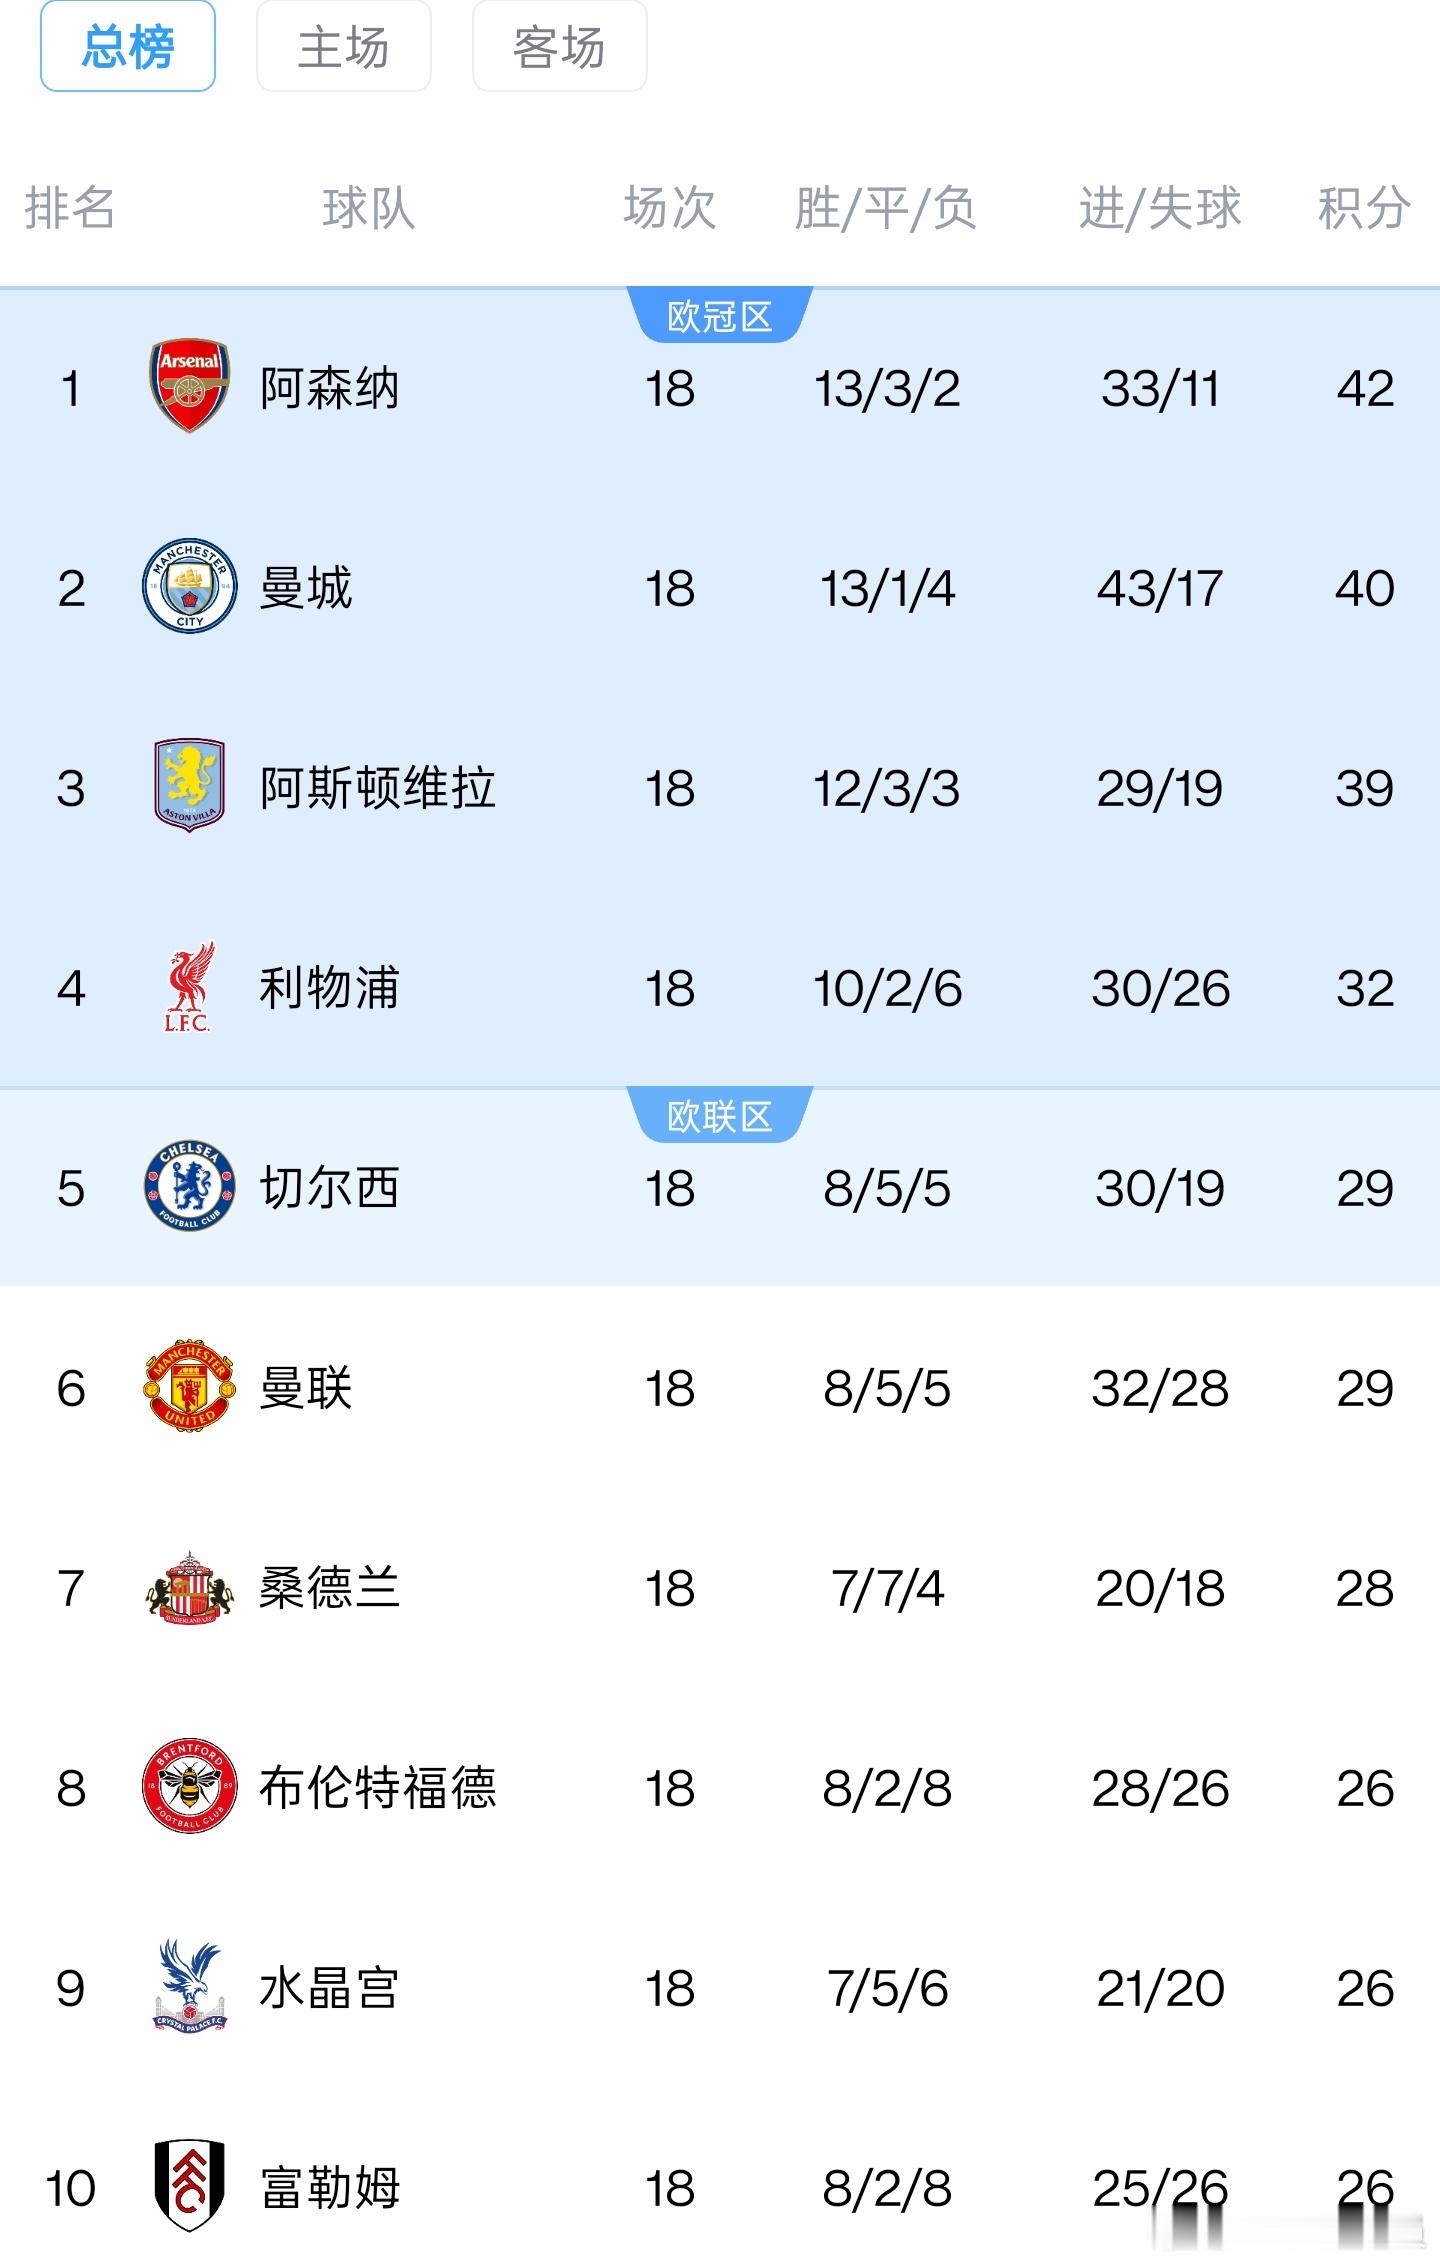This screenshot has width=1440, height=2264.
Task: Click the Manchester City badge
Action: (189, 587)
